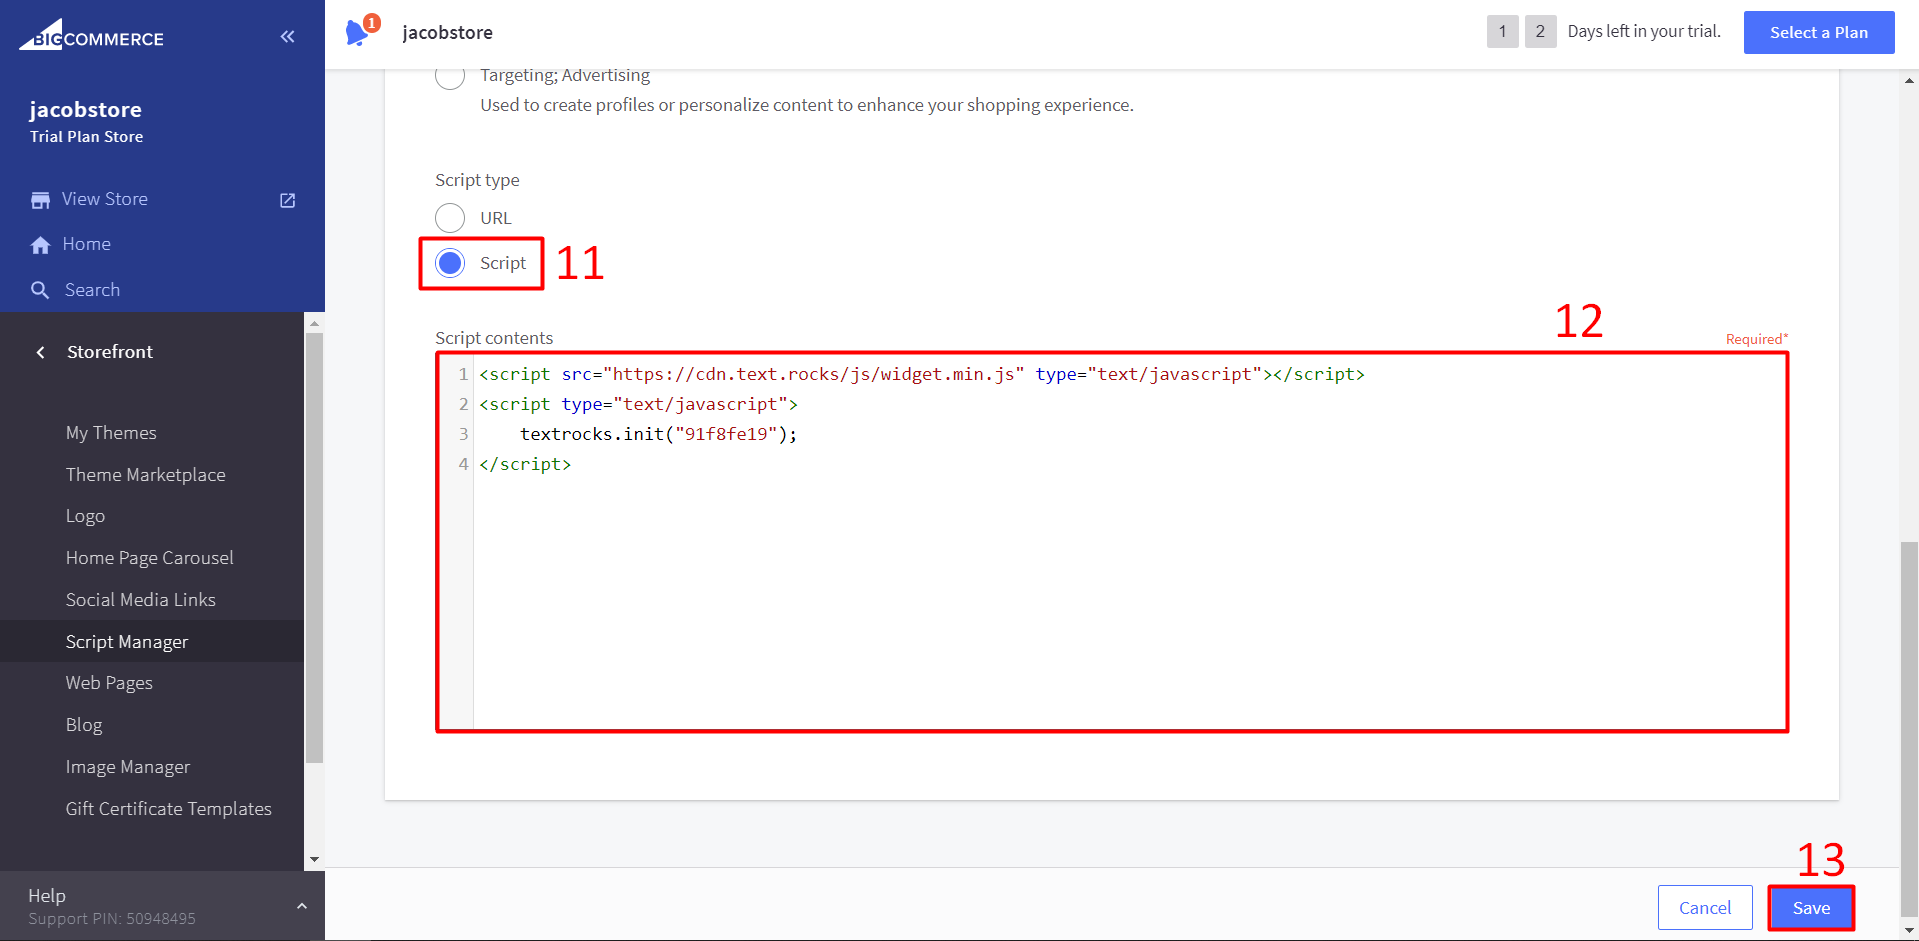Click the Cancel button

pos(1704,908)
